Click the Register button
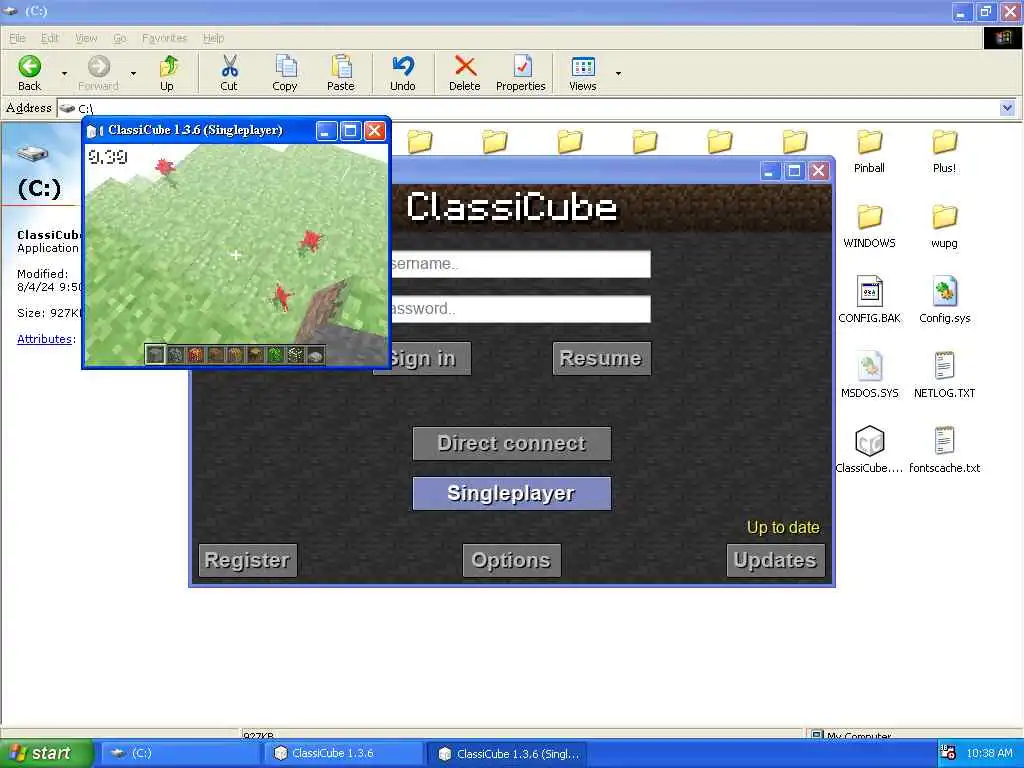This screenshot has height=768, width=1024. click(248, 560)
